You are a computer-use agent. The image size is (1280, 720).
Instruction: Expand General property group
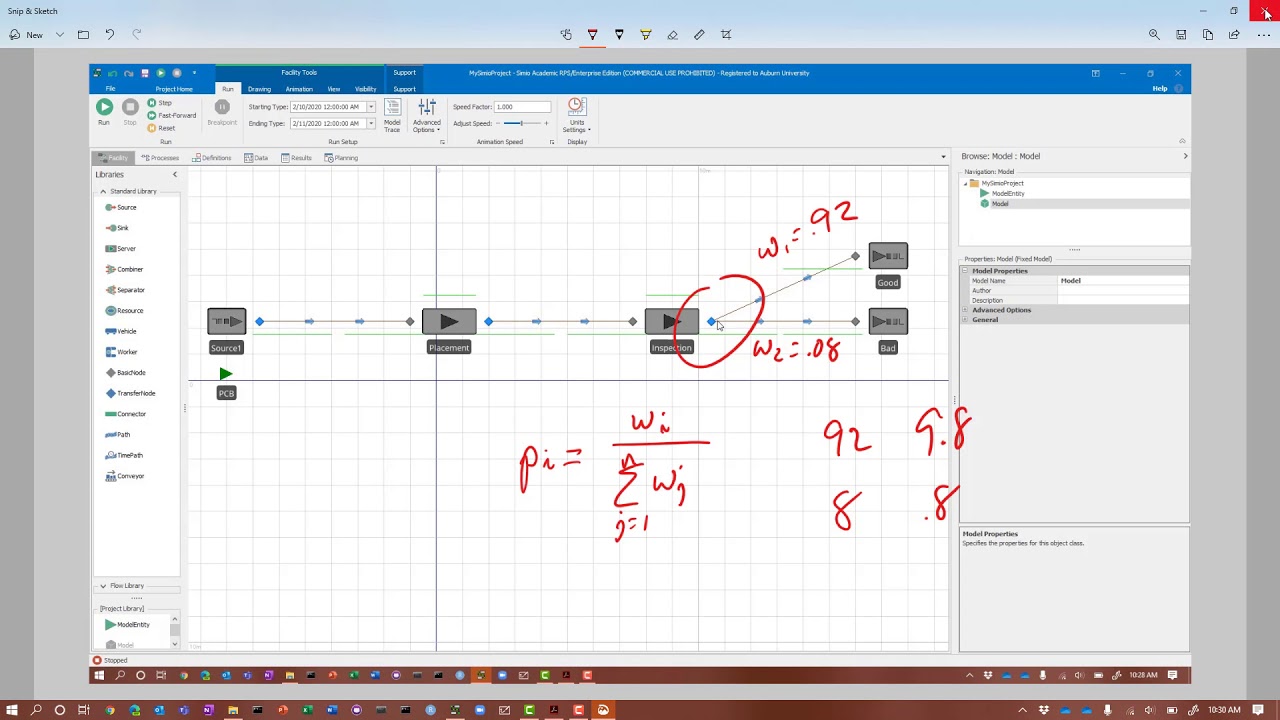click(x=966, y=320)
